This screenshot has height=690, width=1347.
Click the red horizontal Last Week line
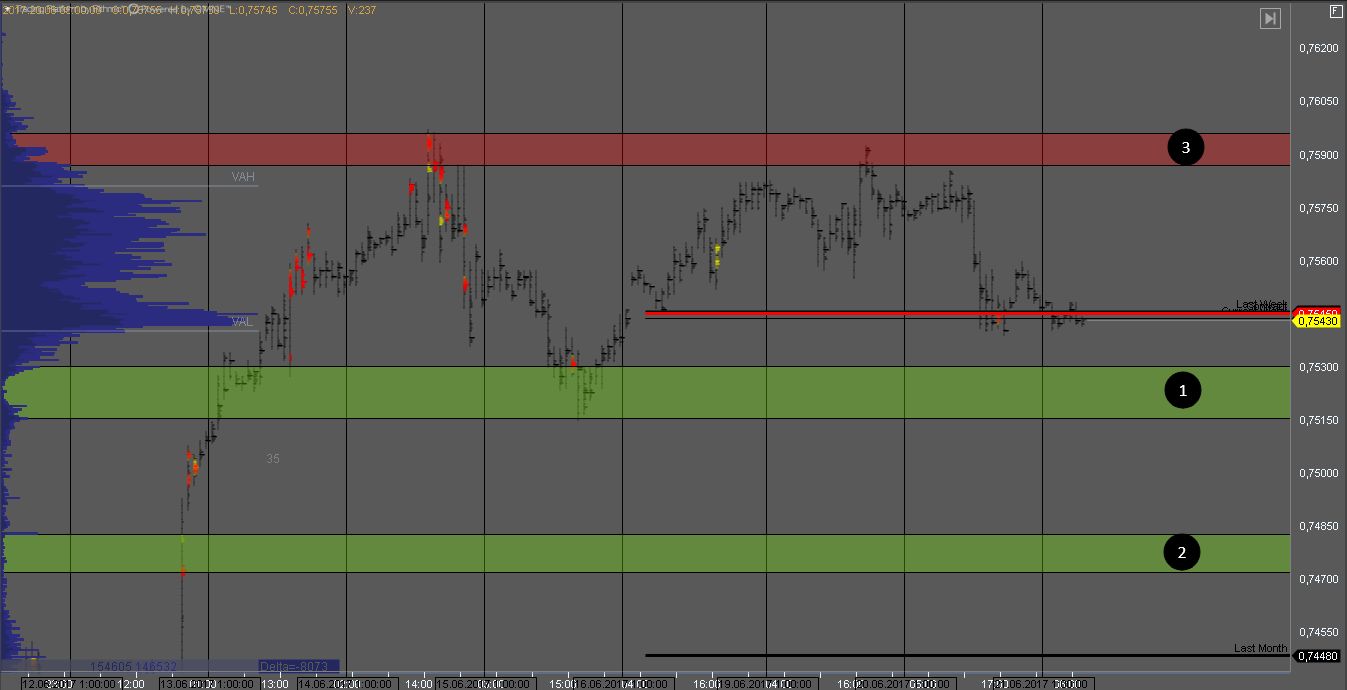coord(900,313)
